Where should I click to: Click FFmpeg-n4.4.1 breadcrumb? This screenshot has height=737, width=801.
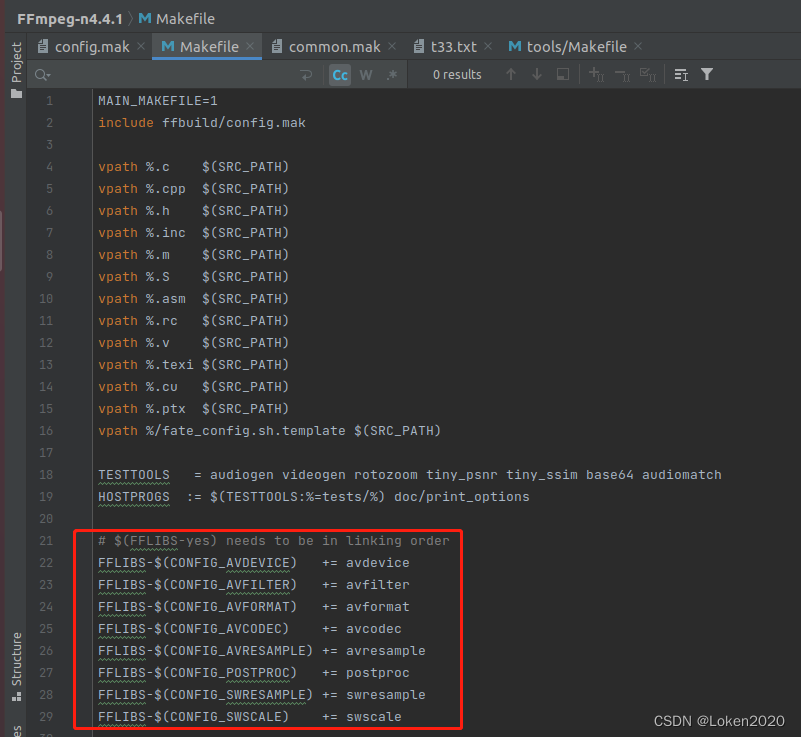pos(69,19)
